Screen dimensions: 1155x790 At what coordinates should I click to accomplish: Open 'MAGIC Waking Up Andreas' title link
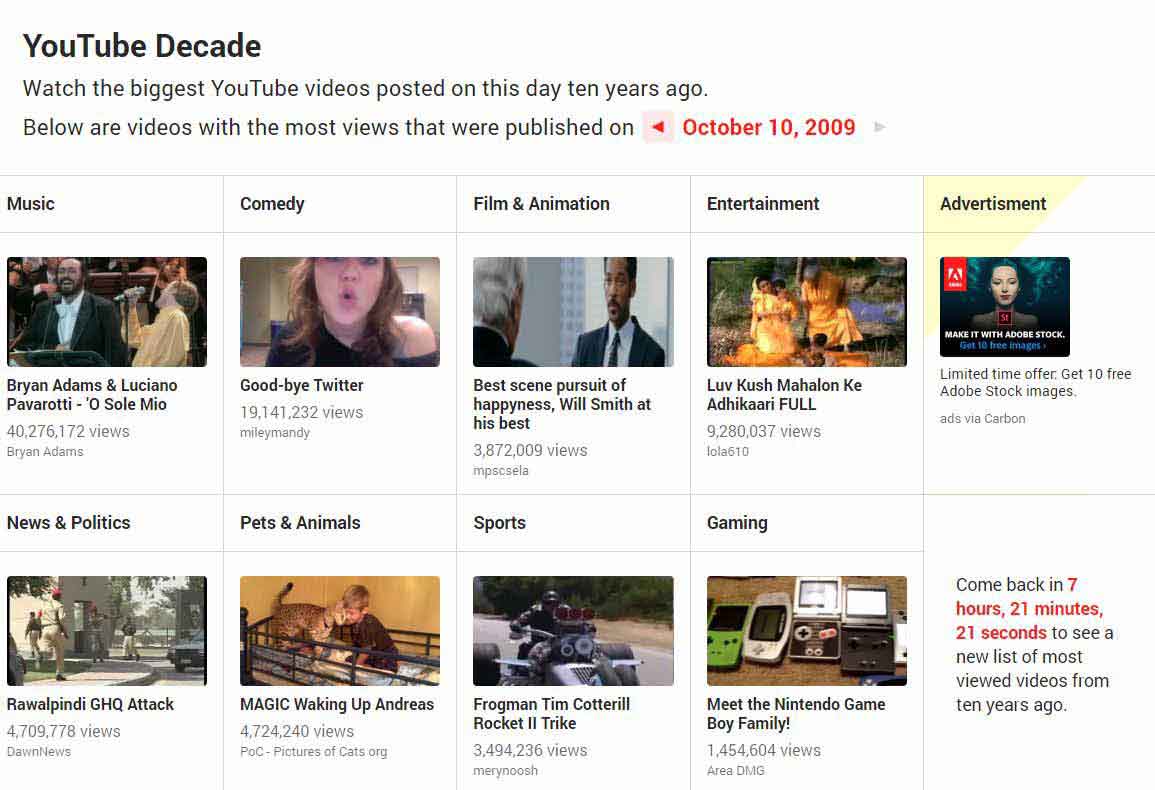click(337, 705)
